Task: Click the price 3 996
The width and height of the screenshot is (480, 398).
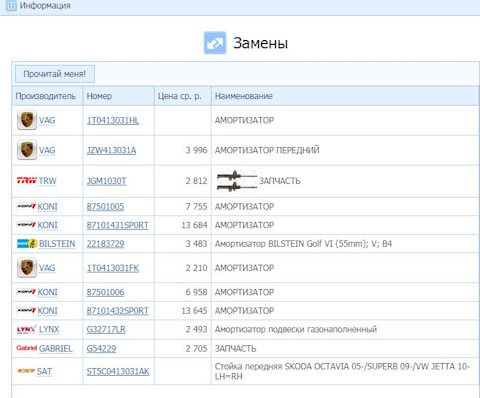Action: (197, 150)
